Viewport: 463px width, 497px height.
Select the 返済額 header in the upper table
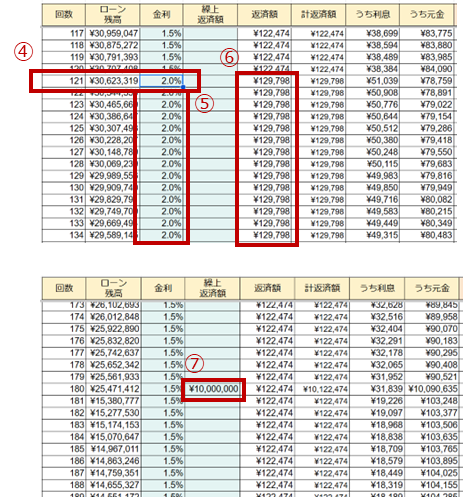(x=264, y=15)
